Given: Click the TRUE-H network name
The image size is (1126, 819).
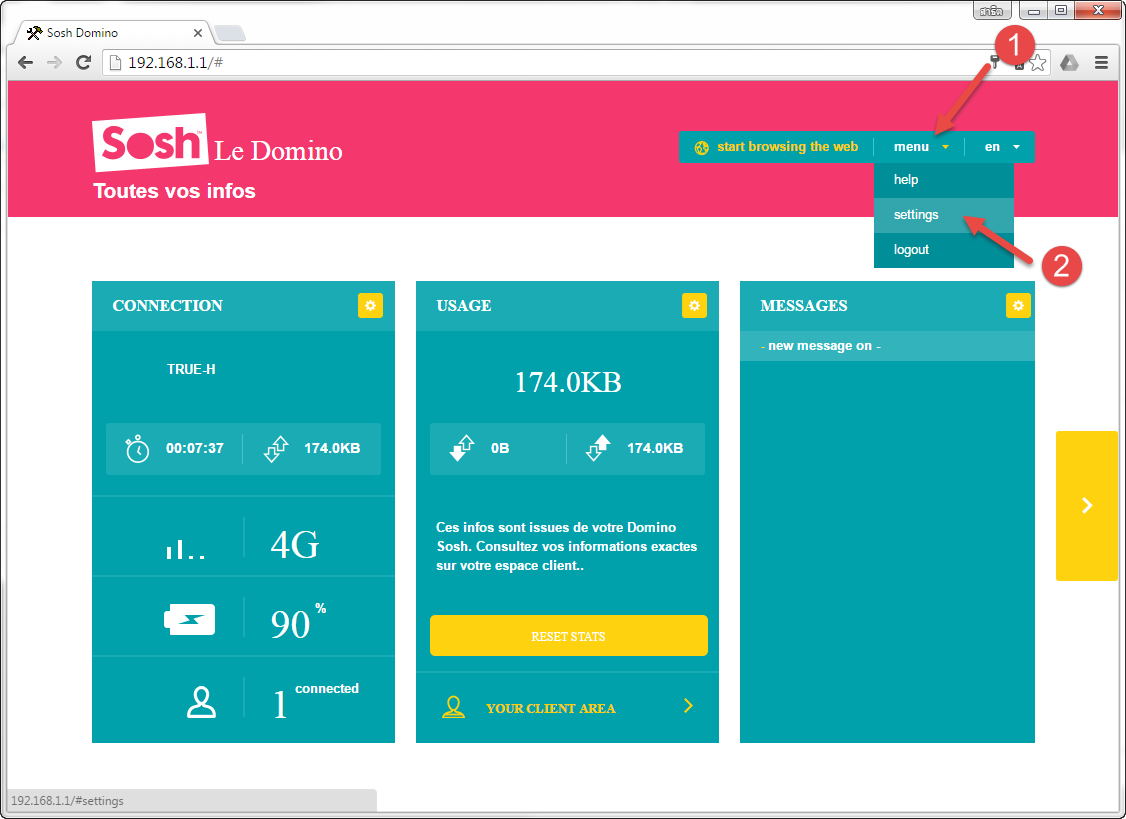Looking at the screenshot, I should click(x=191, y=369).
